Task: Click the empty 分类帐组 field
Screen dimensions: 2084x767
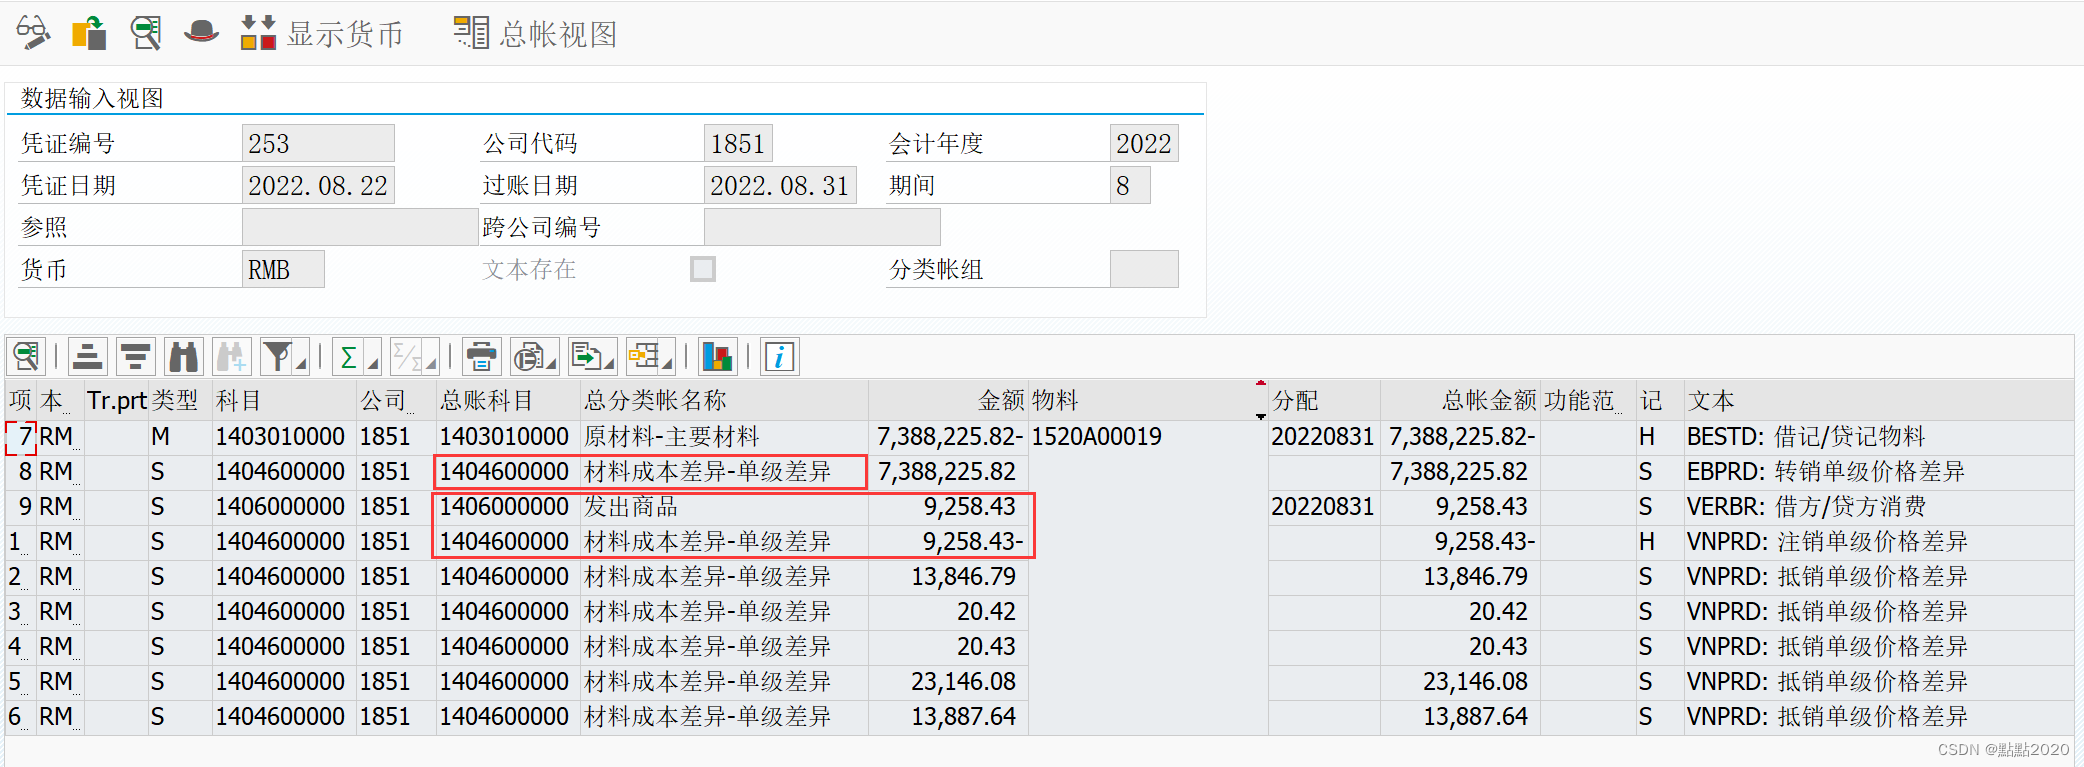Action: click(1144, 269)
